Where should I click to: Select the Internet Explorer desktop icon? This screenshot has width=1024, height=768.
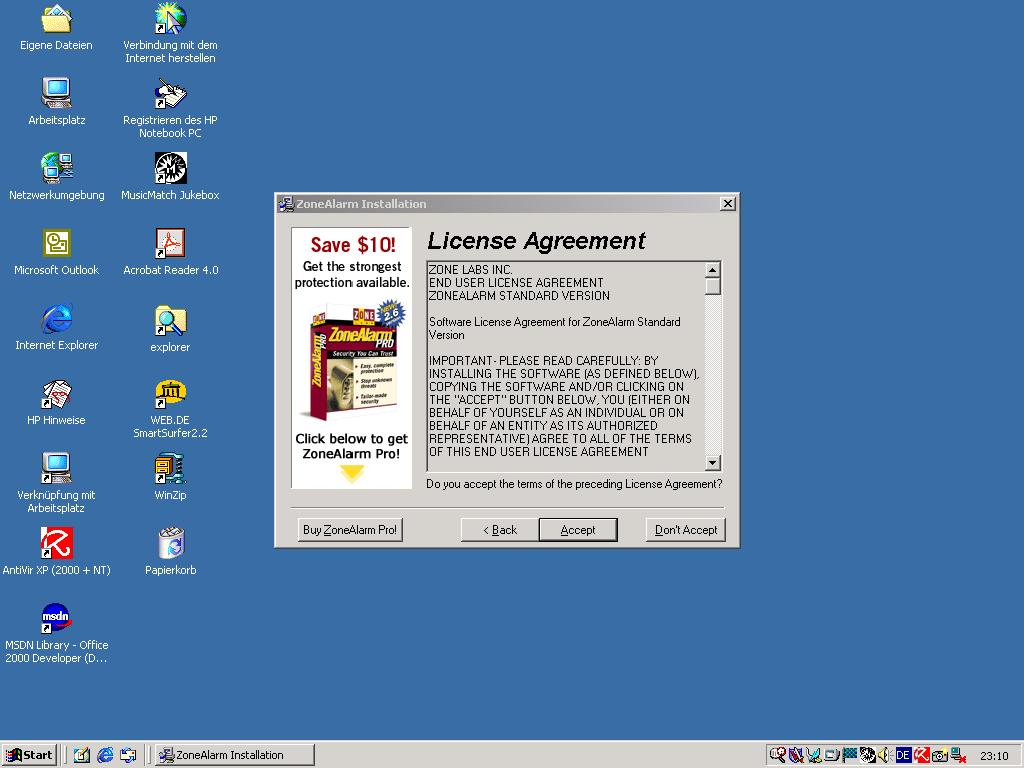(56, 328)
